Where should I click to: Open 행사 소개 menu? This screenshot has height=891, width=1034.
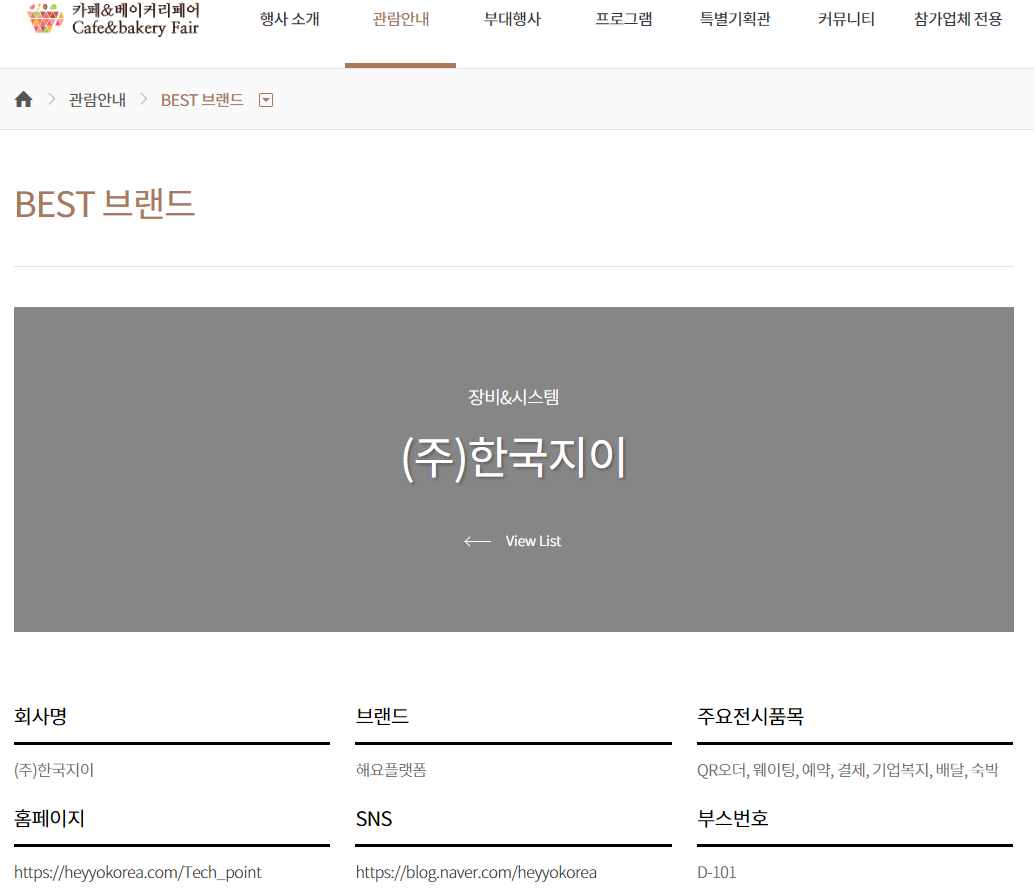click(289, 19)
